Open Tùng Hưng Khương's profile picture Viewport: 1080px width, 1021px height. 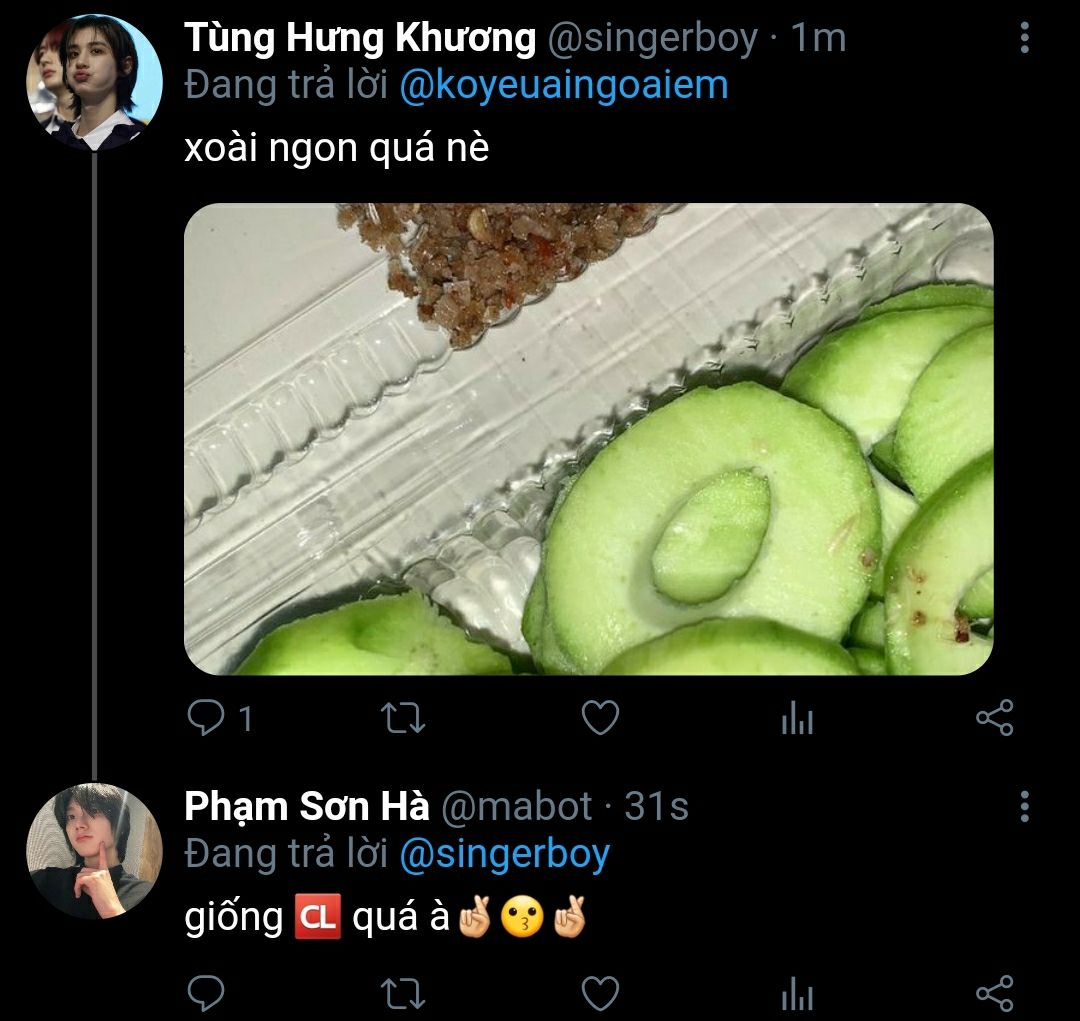[94, 82]
